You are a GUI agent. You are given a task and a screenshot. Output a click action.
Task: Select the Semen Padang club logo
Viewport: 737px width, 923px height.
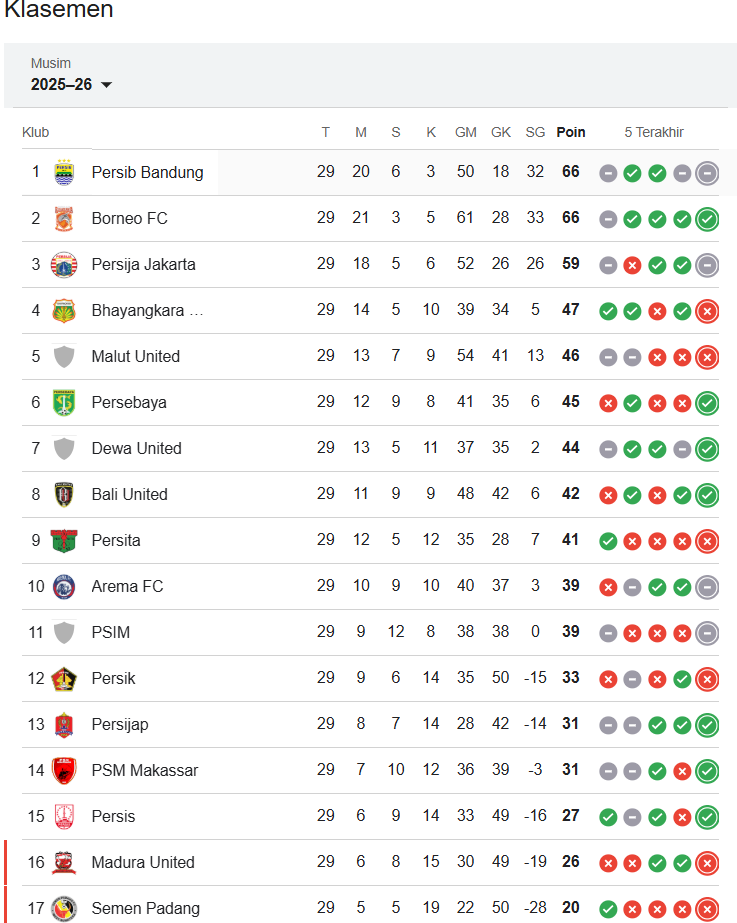64,908
